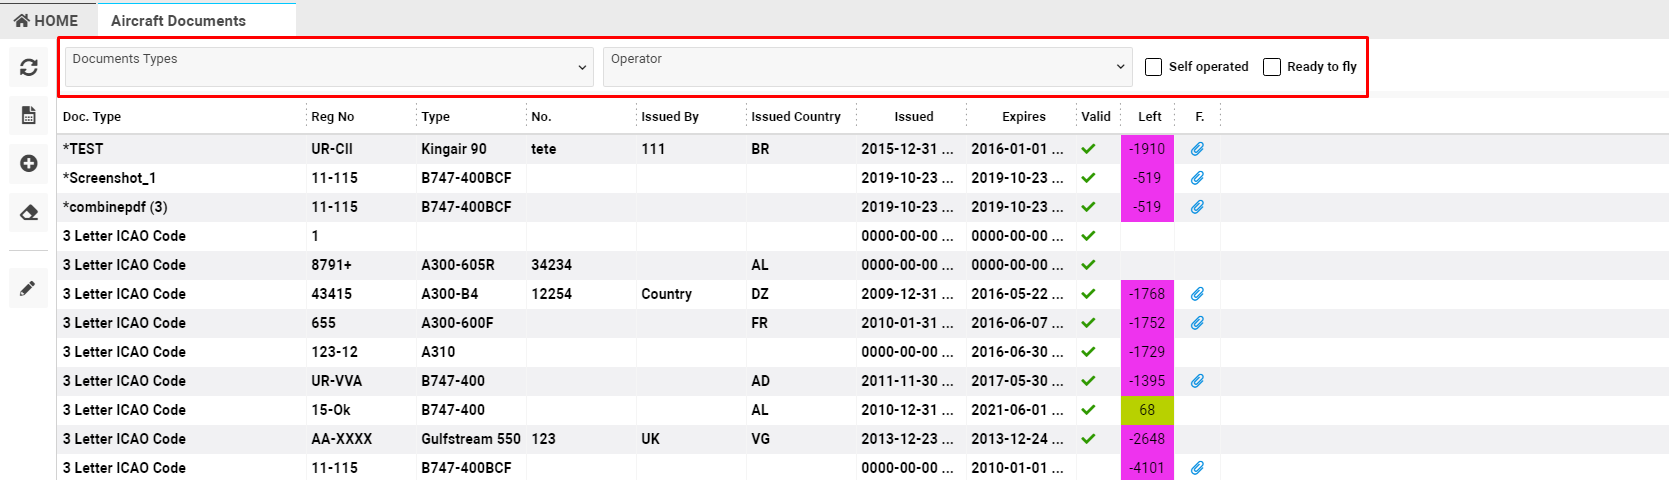Click the magenta -1910 days left cell
1669x480 pixels.
(x=1147, y=149)
